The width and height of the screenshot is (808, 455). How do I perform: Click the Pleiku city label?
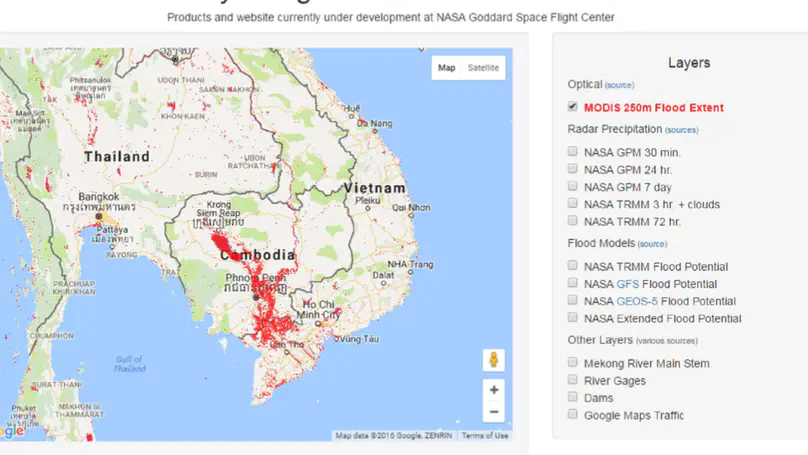tap(368, 200)
